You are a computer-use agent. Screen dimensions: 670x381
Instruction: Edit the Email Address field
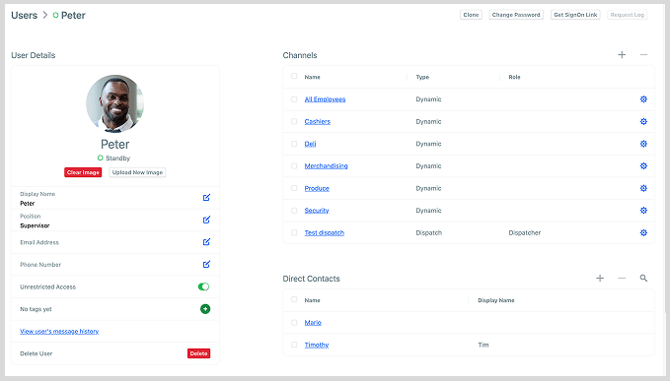coord(206,242)
